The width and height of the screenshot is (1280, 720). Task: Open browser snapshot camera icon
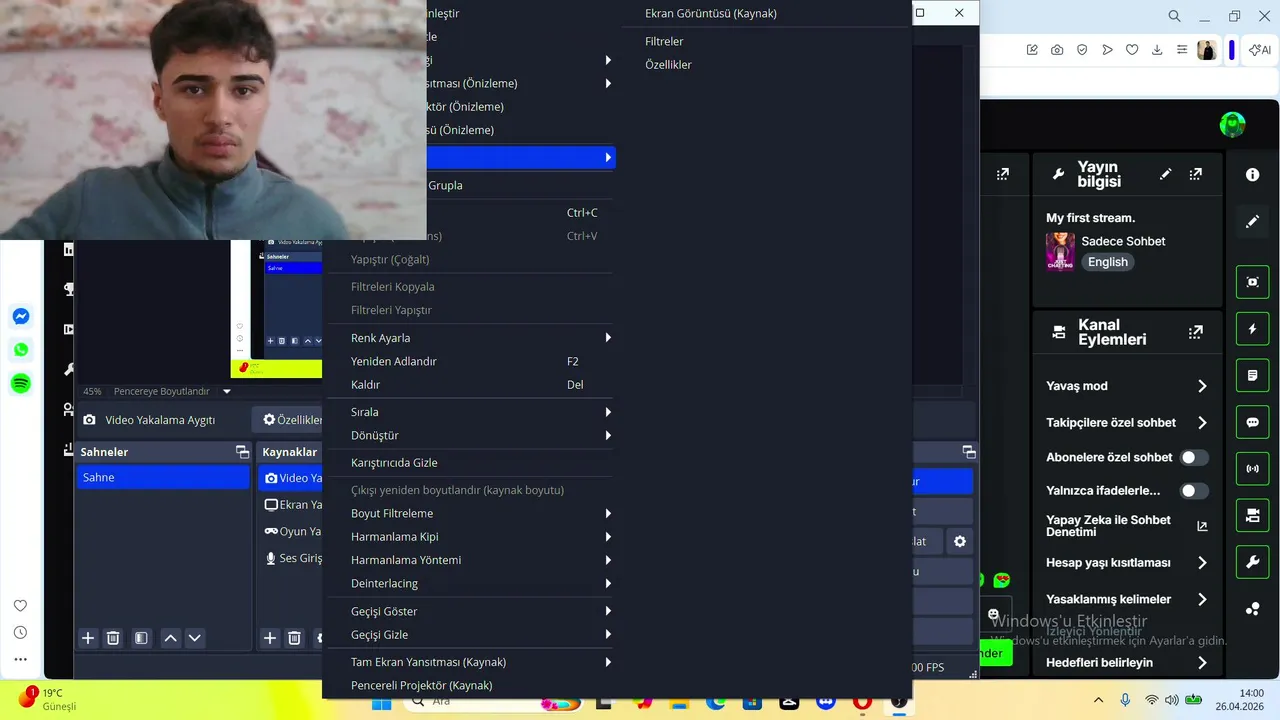(x=1057, y=50)
